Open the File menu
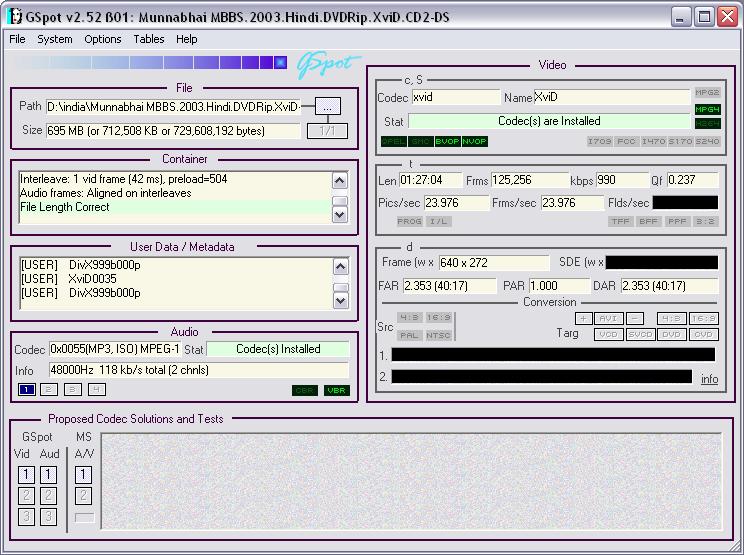744x555 pixels. pos(17,39)
